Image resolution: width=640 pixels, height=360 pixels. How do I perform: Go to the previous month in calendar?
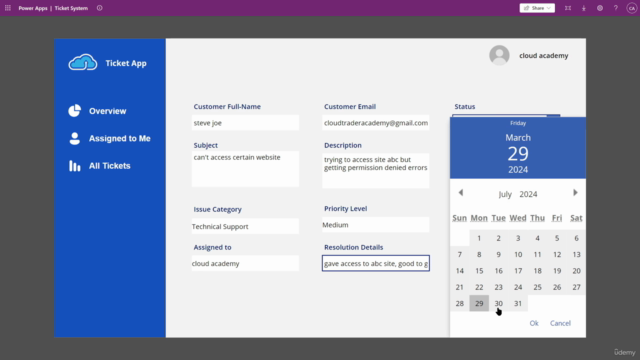point(460,193)
